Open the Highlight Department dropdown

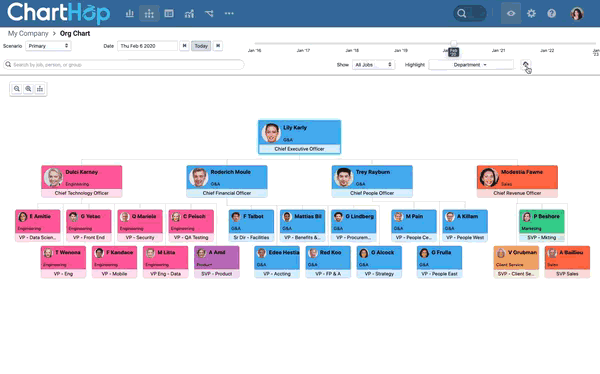[471, 65]
